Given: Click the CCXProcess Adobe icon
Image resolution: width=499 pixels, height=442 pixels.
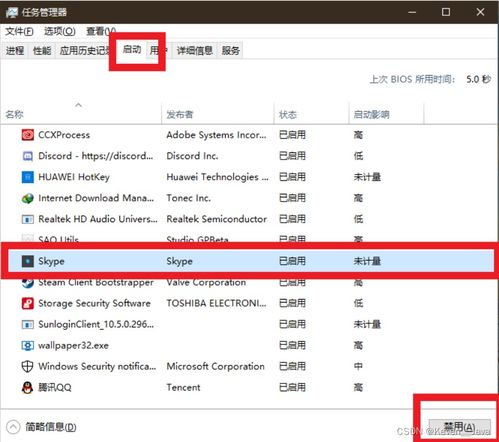Looking at the screenshot, I should [x=28, y=135].
